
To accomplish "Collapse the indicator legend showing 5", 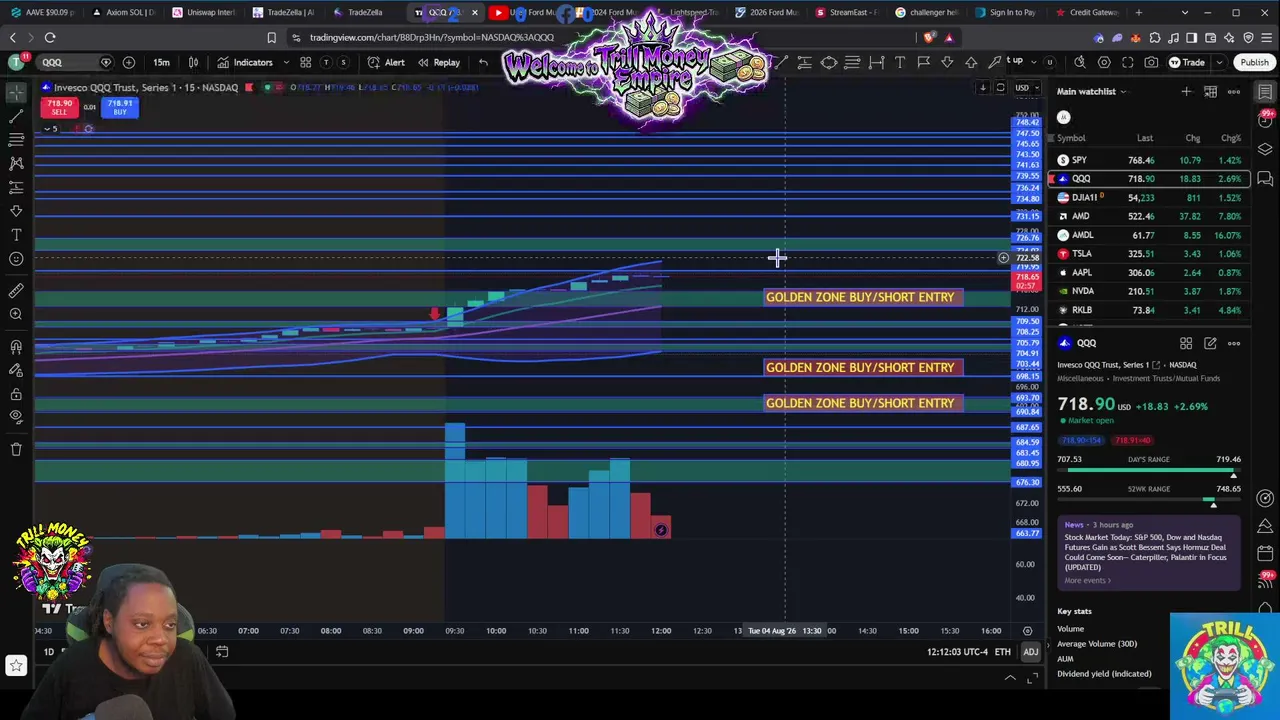I will tap(50, 129).
